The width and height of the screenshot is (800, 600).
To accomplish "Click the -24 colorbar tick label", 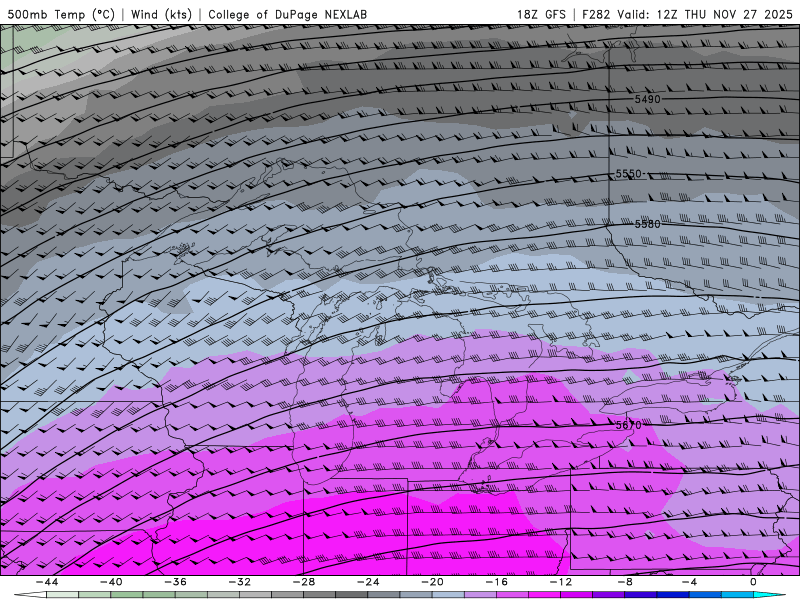I will point(368,582).
